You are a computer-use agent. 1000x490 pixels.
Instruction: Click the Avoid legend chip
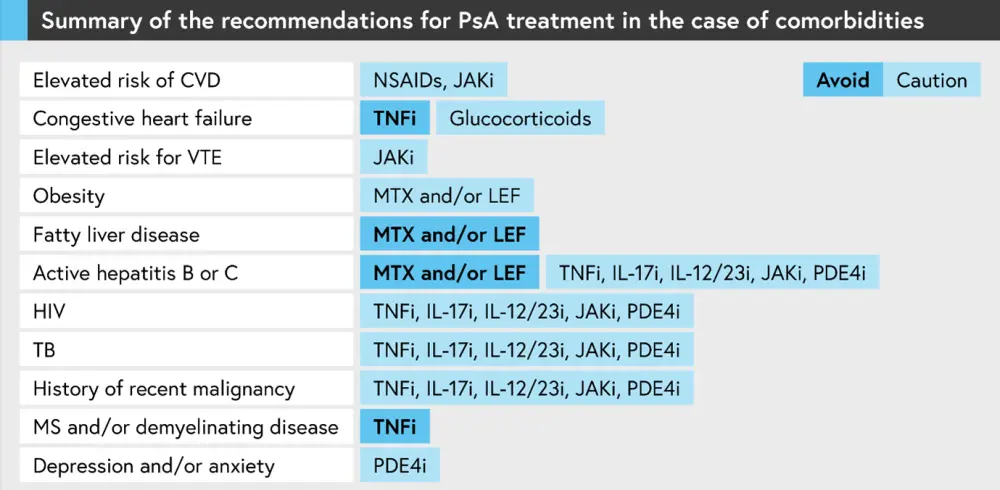click(x=843, y=80)
